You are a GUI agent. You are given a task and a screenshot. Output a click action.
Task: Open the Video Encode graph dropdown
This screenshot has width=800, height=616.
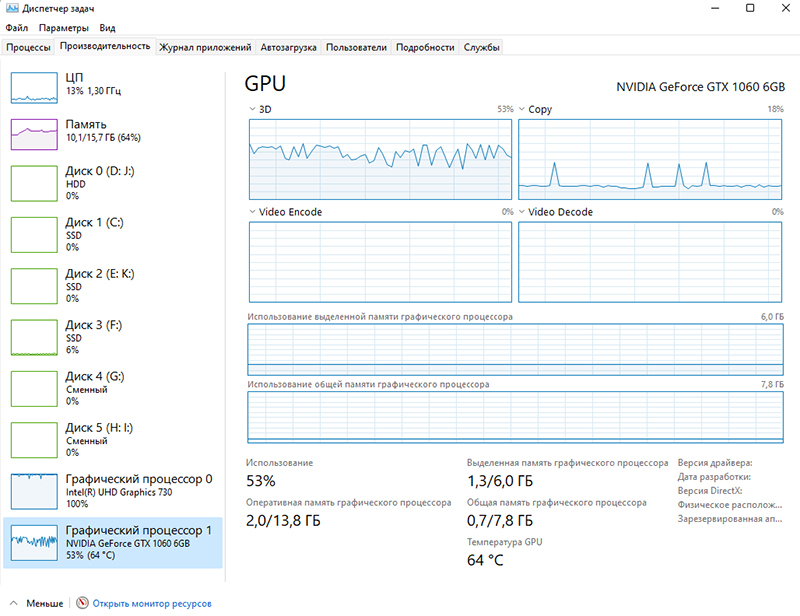pyautogui.click(x=252, y=212)
